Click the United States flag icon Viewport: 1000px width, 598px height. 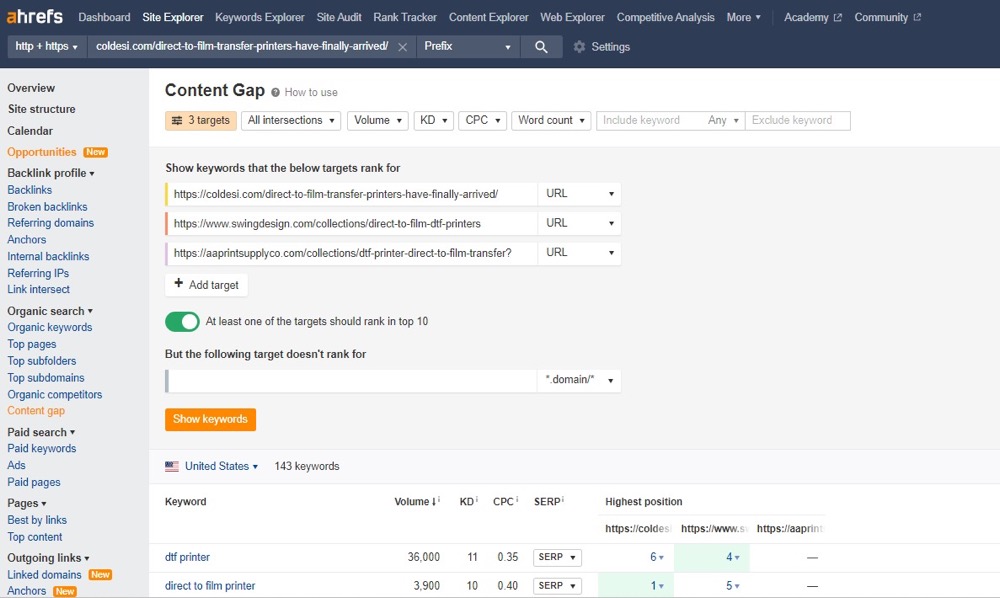(x=172, y=466)
